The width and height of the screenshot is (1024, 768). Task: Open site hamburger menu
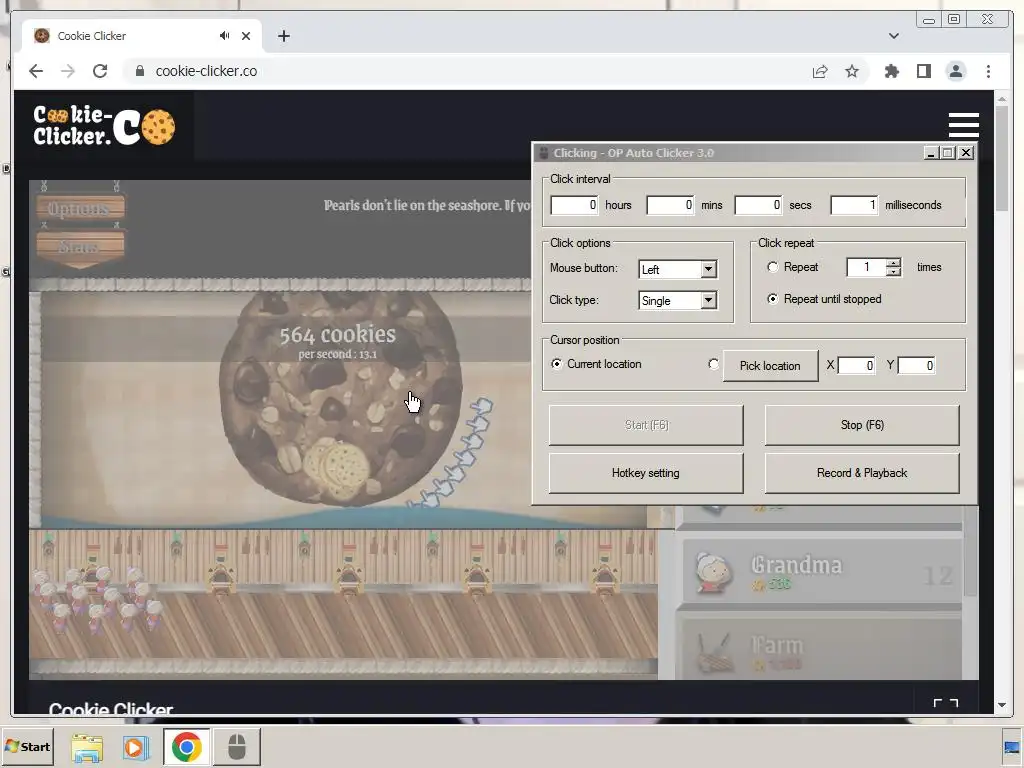[963, 125]
